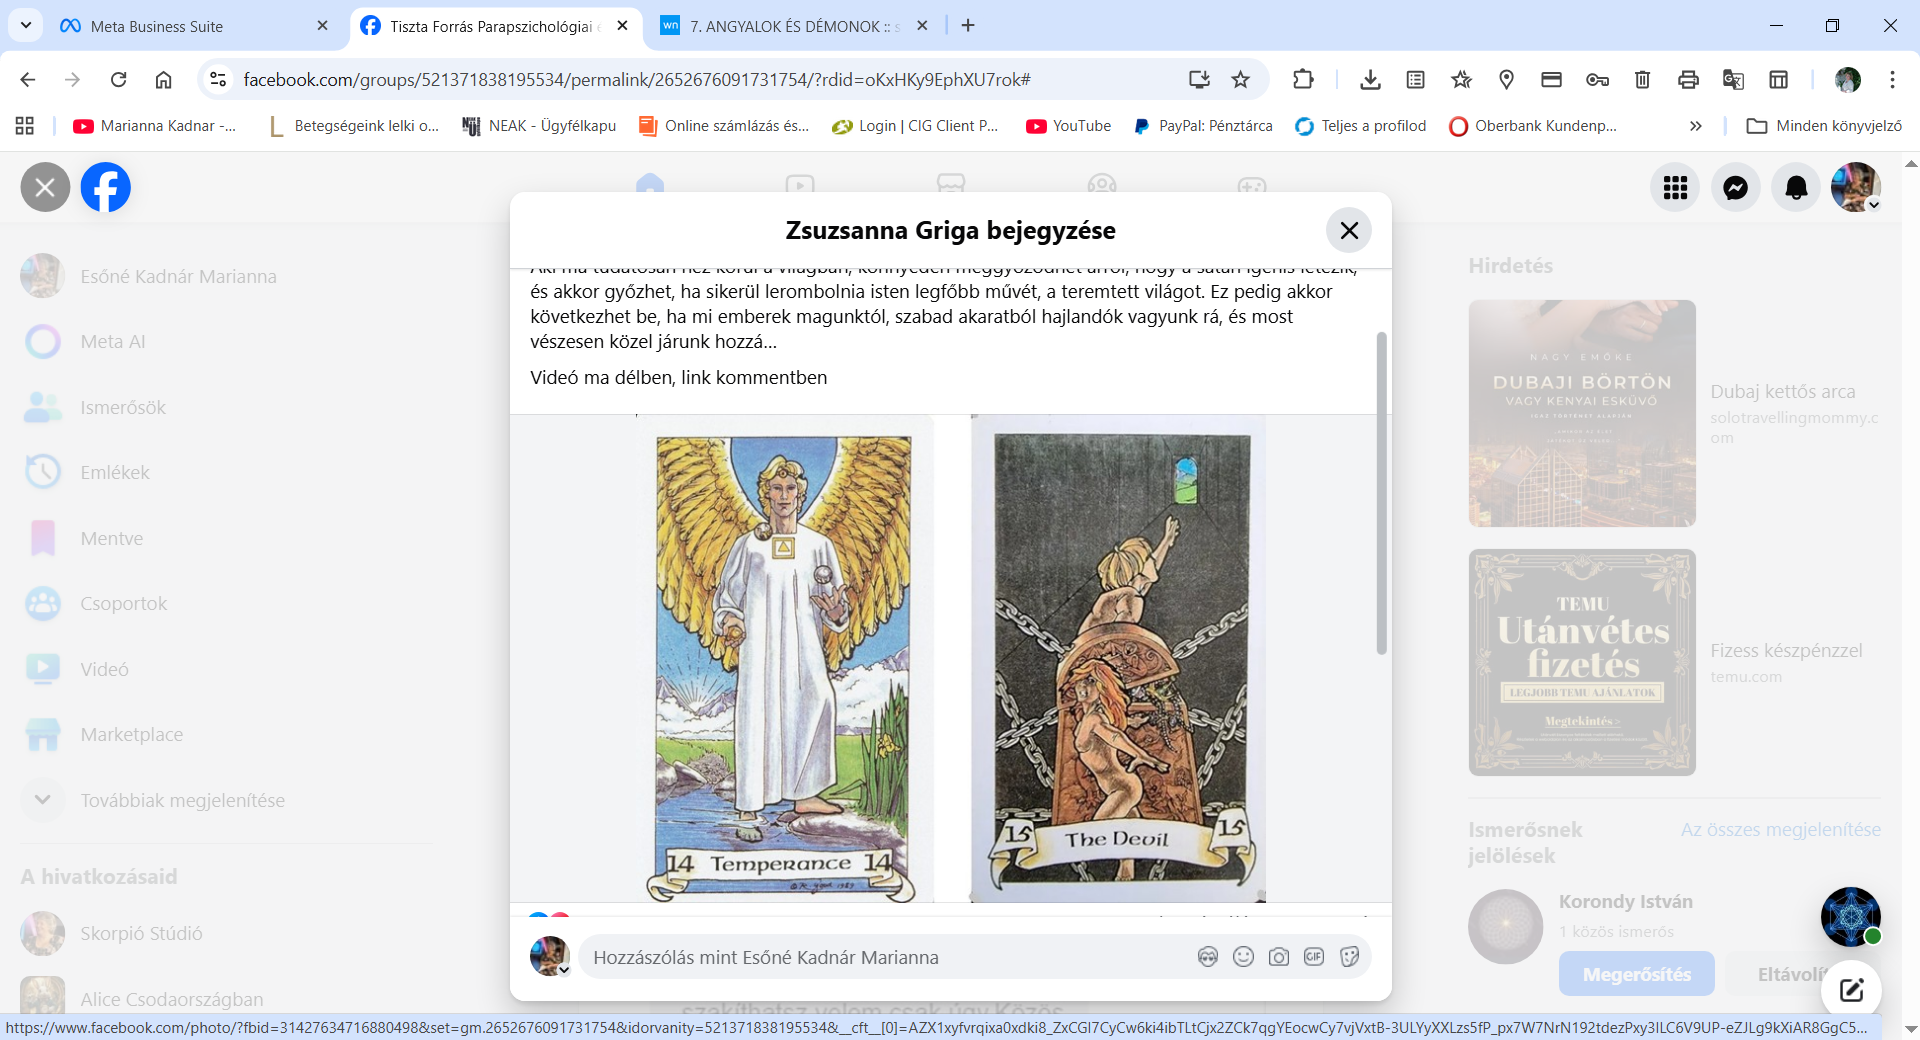Start a new message with compose icon
The image size is (1920, 1040).
(x=1851, y=990)
